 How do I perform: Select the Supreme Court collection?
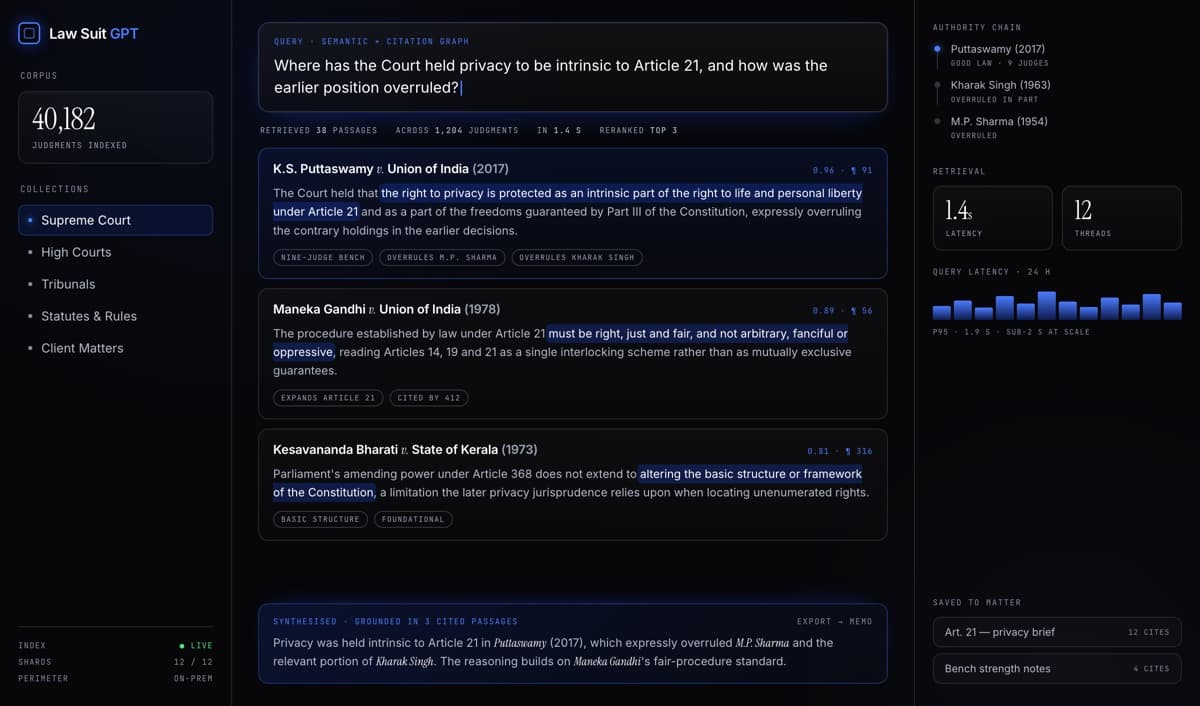(116, 220)
